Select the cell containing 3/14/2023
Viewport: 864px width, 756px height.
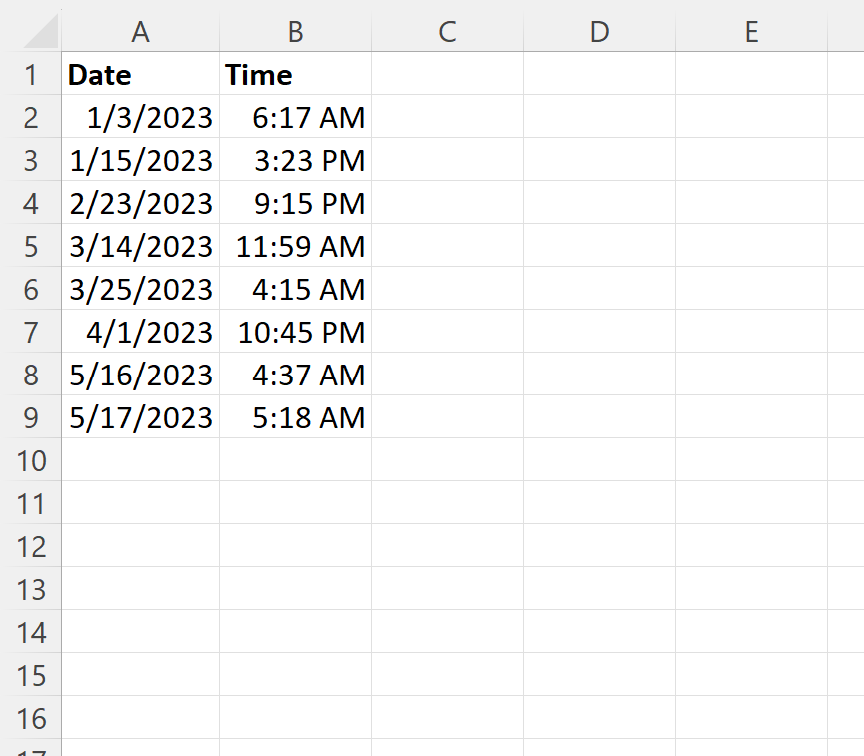click(140, 246)
